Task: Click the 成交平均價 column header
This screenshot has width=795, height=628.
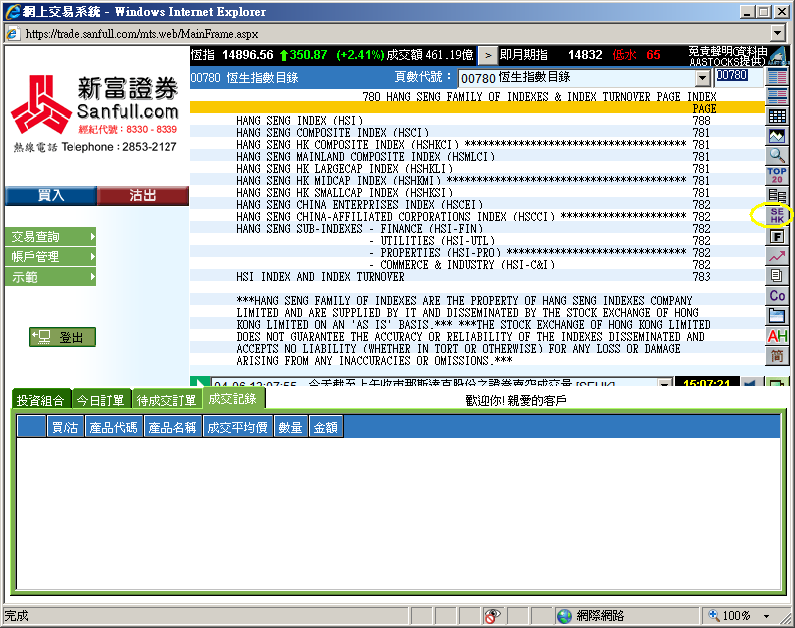Action: click(237, 427)
